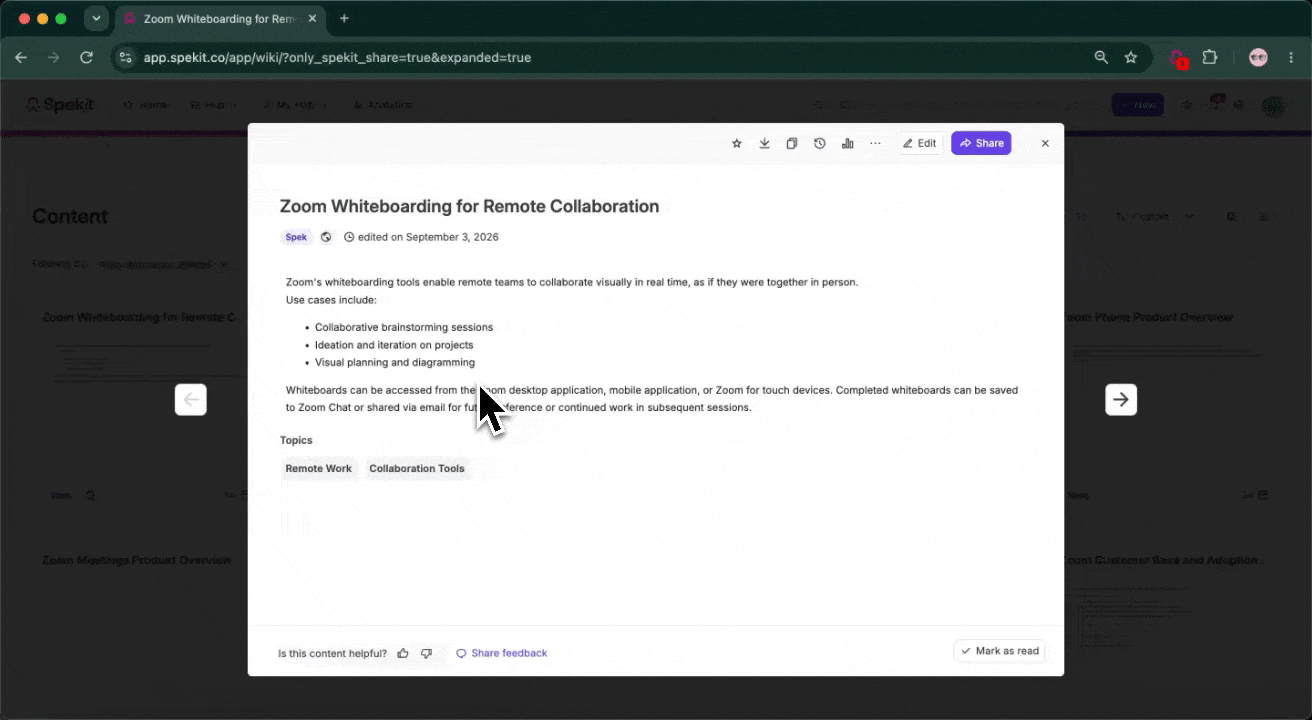Bookmark this page with the star icon
Image resolution: width=1312 pixels, height=720 pixels.
[1131, 58]
